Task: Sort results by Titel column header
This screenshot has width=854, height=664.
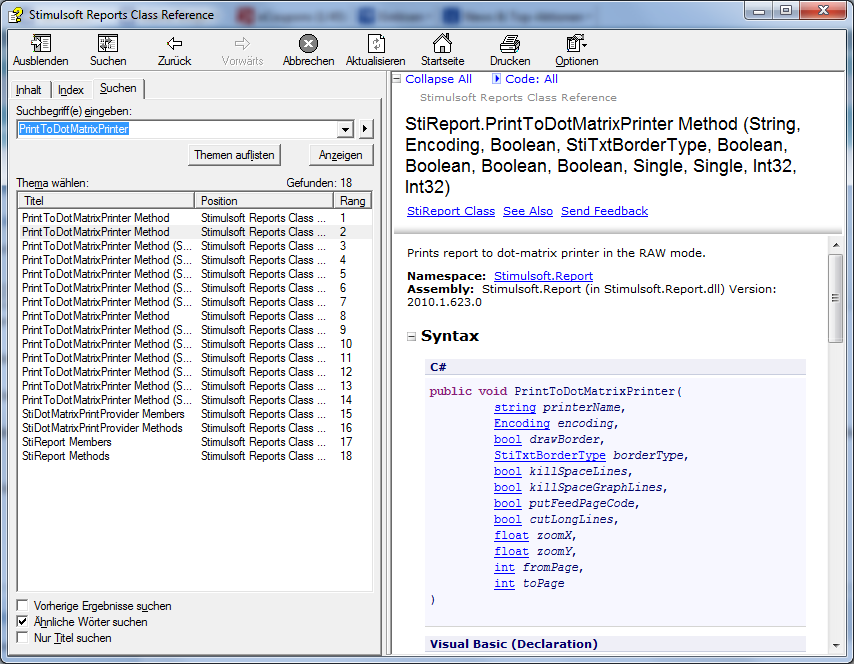Action: (x=106, y=200)
